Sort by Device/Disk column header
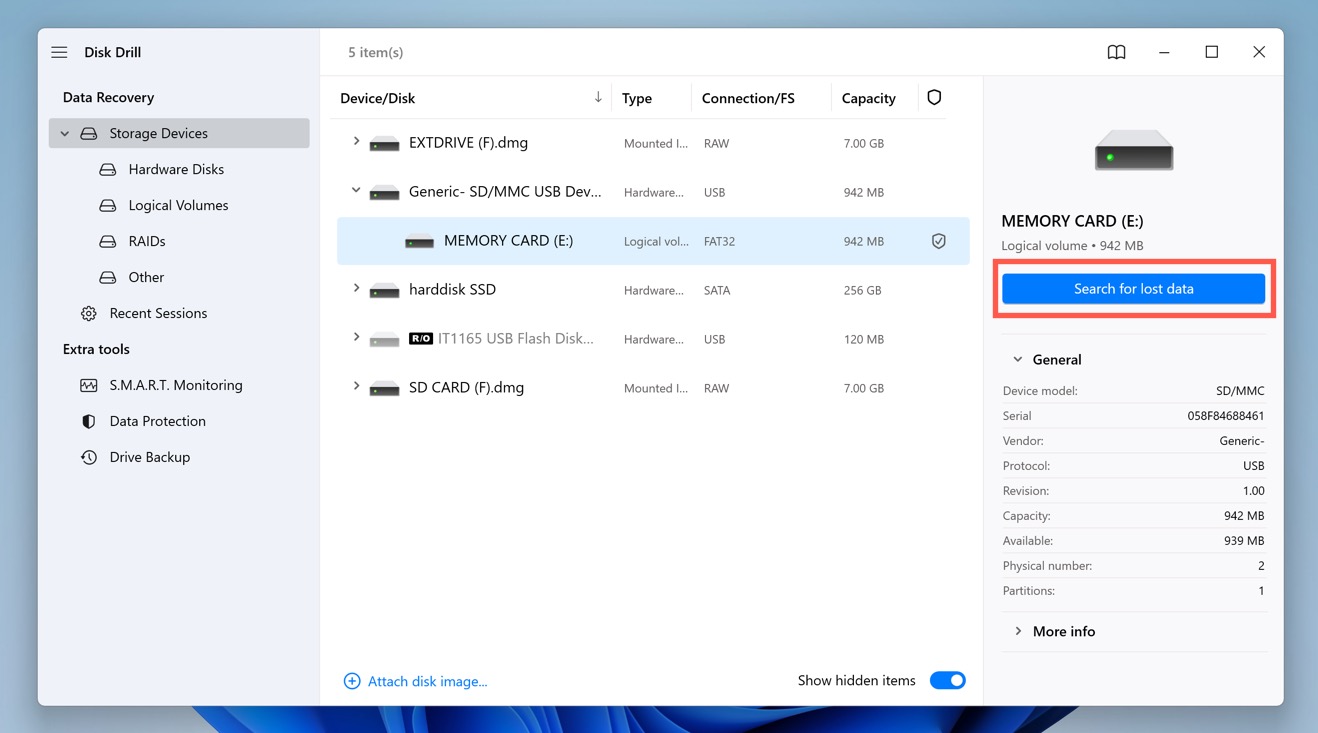The height and width of the screenshot is (733, 1318). click(377, 98)
